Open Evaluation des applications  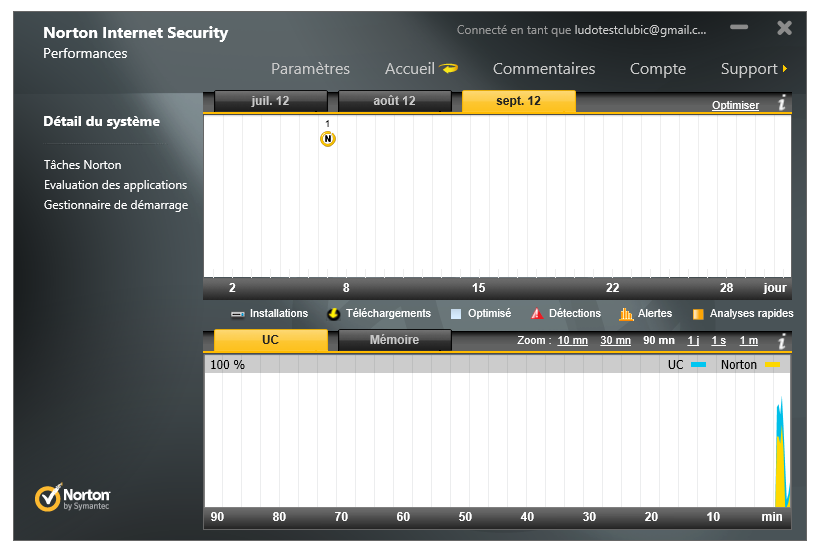tap(115, 185)
